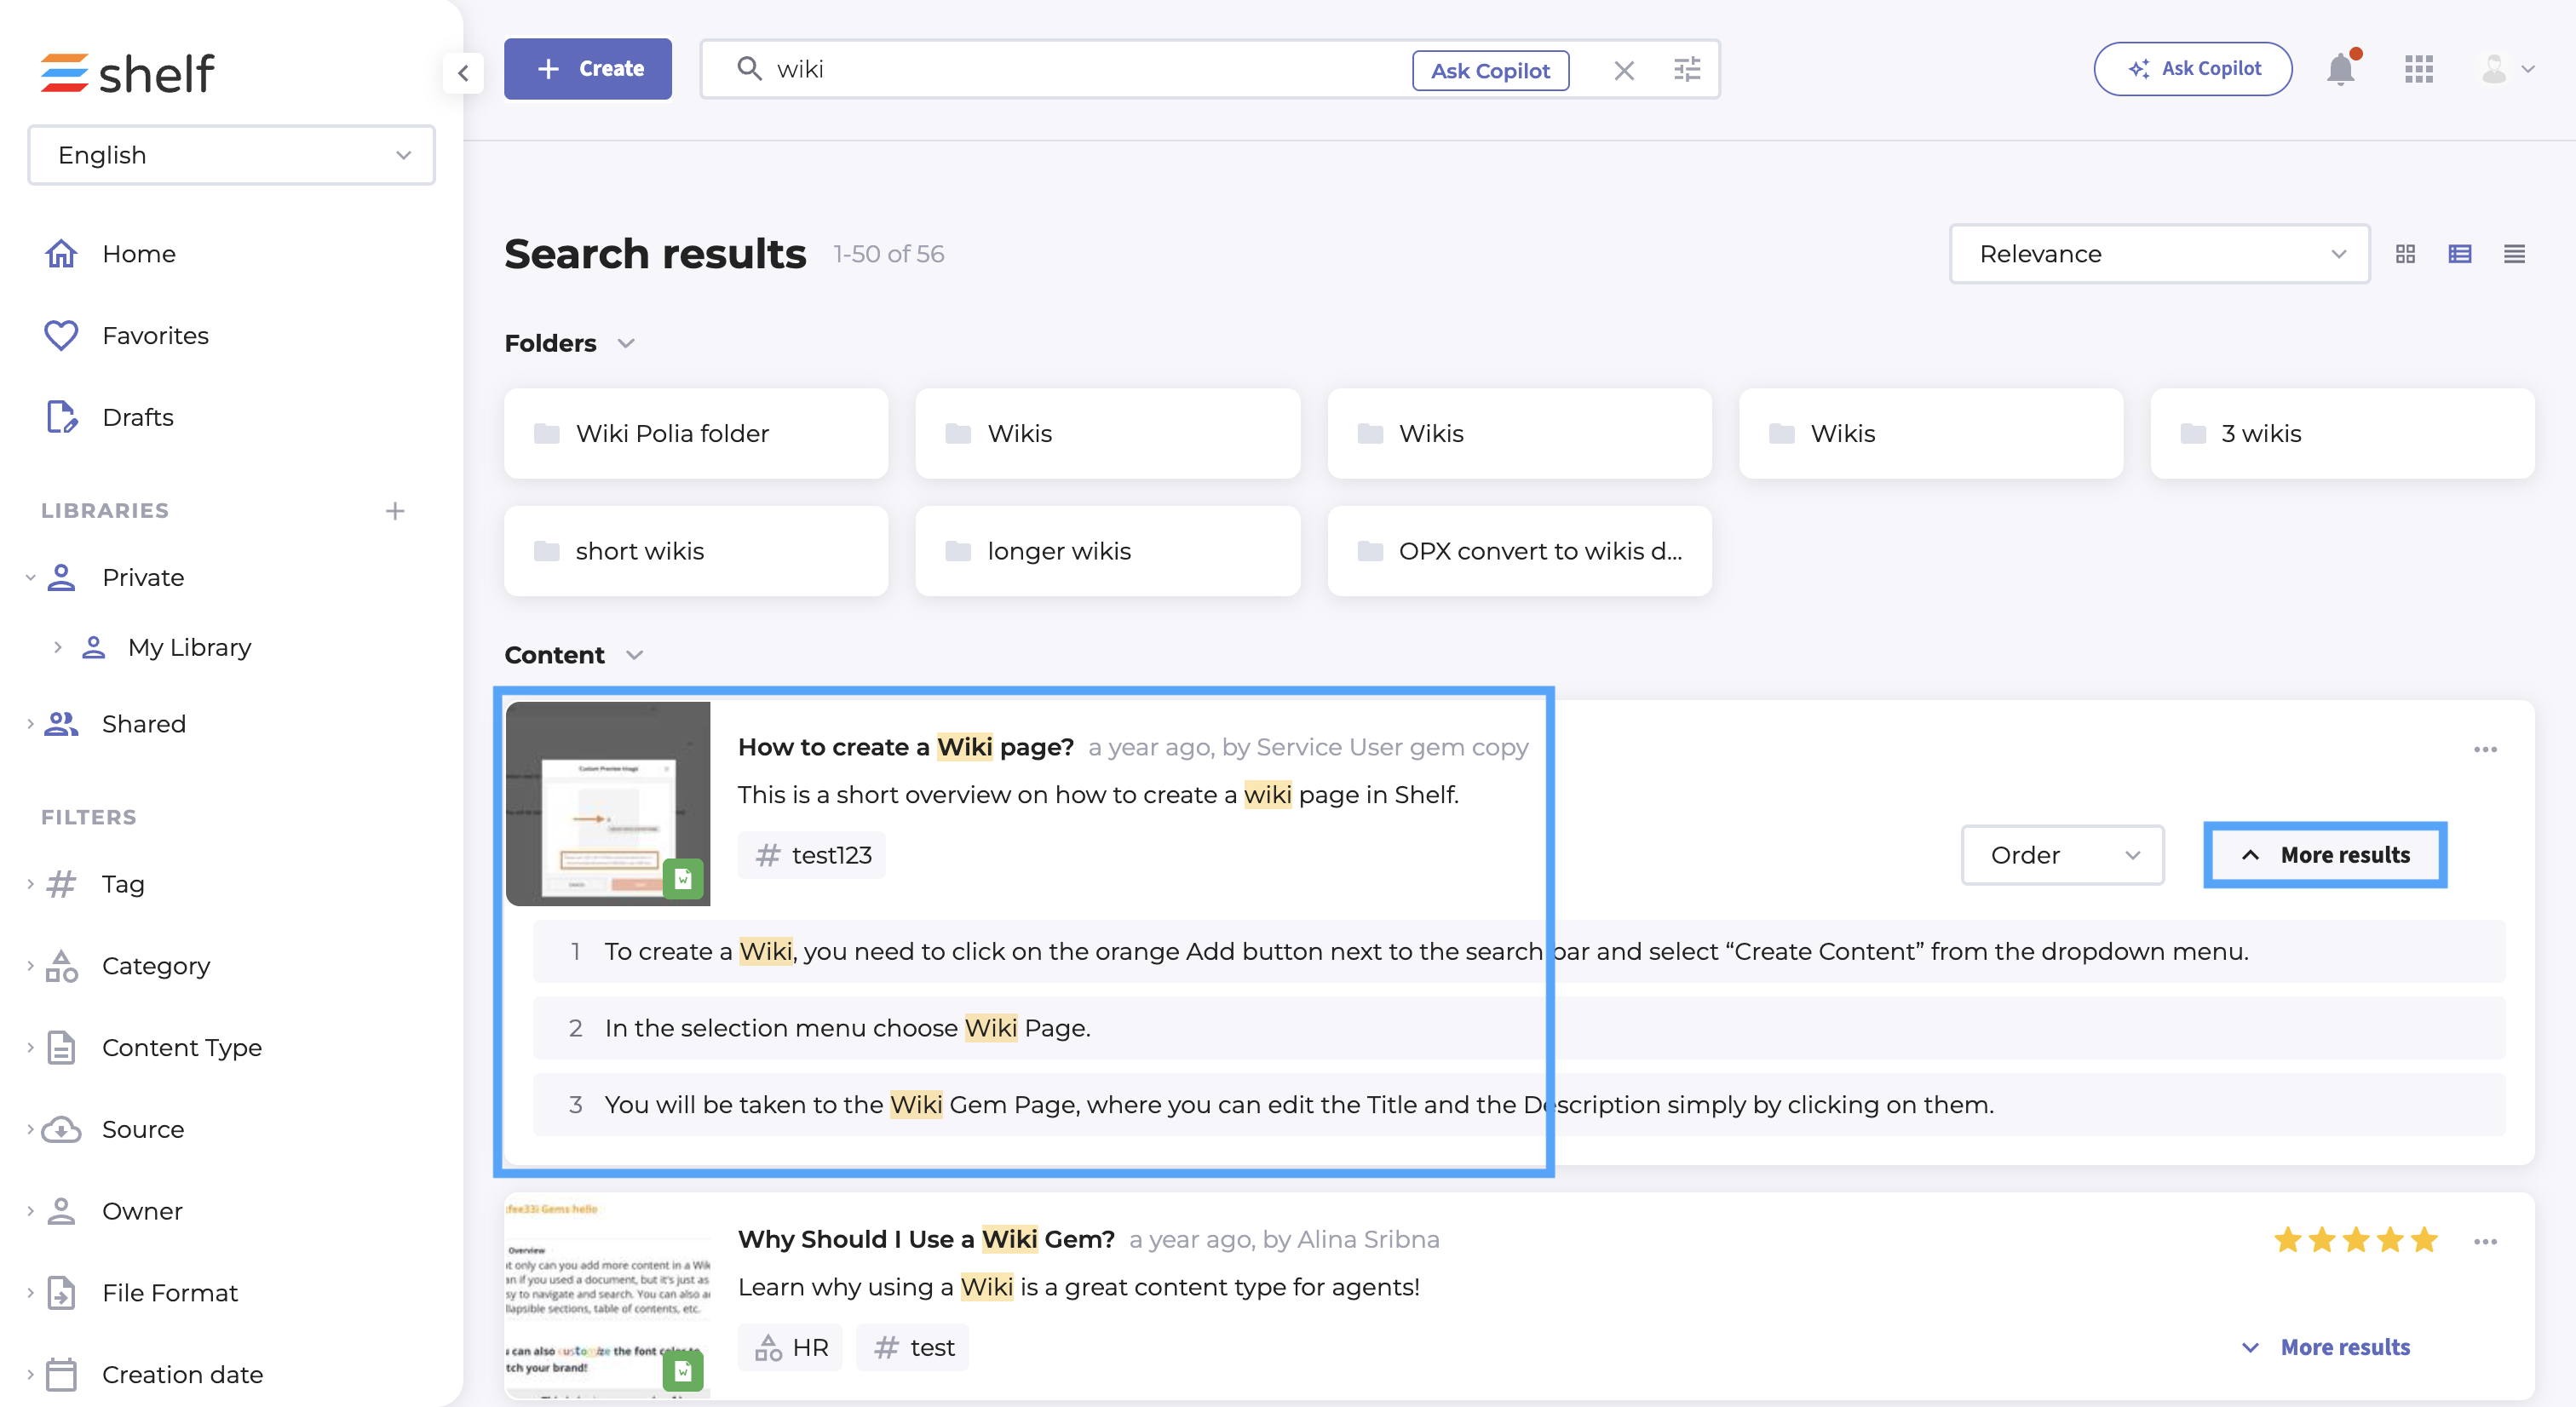The image size is (2576, 1407).
Task: Open the Order dropdown
Action: click(2062, 855)
